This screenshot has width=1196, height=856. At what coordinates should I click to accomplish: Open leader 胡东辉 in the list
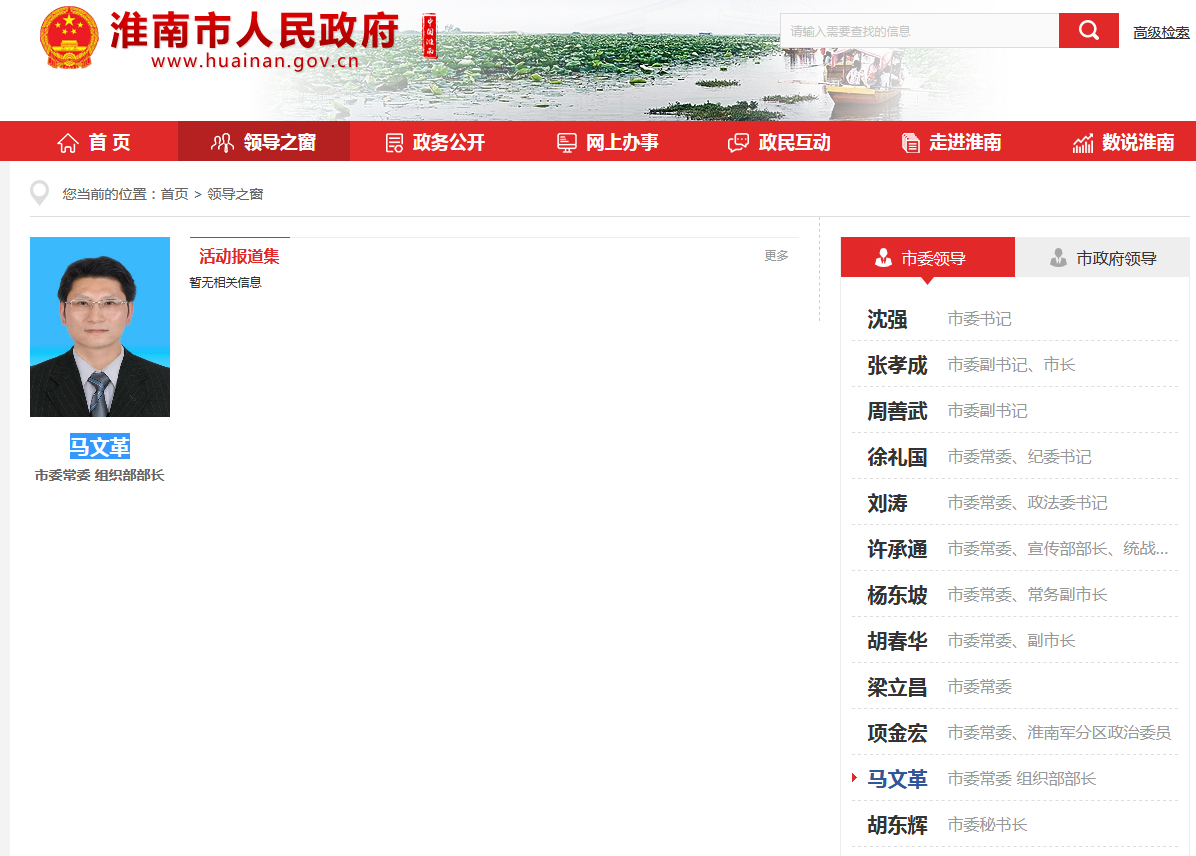[897, 825]
